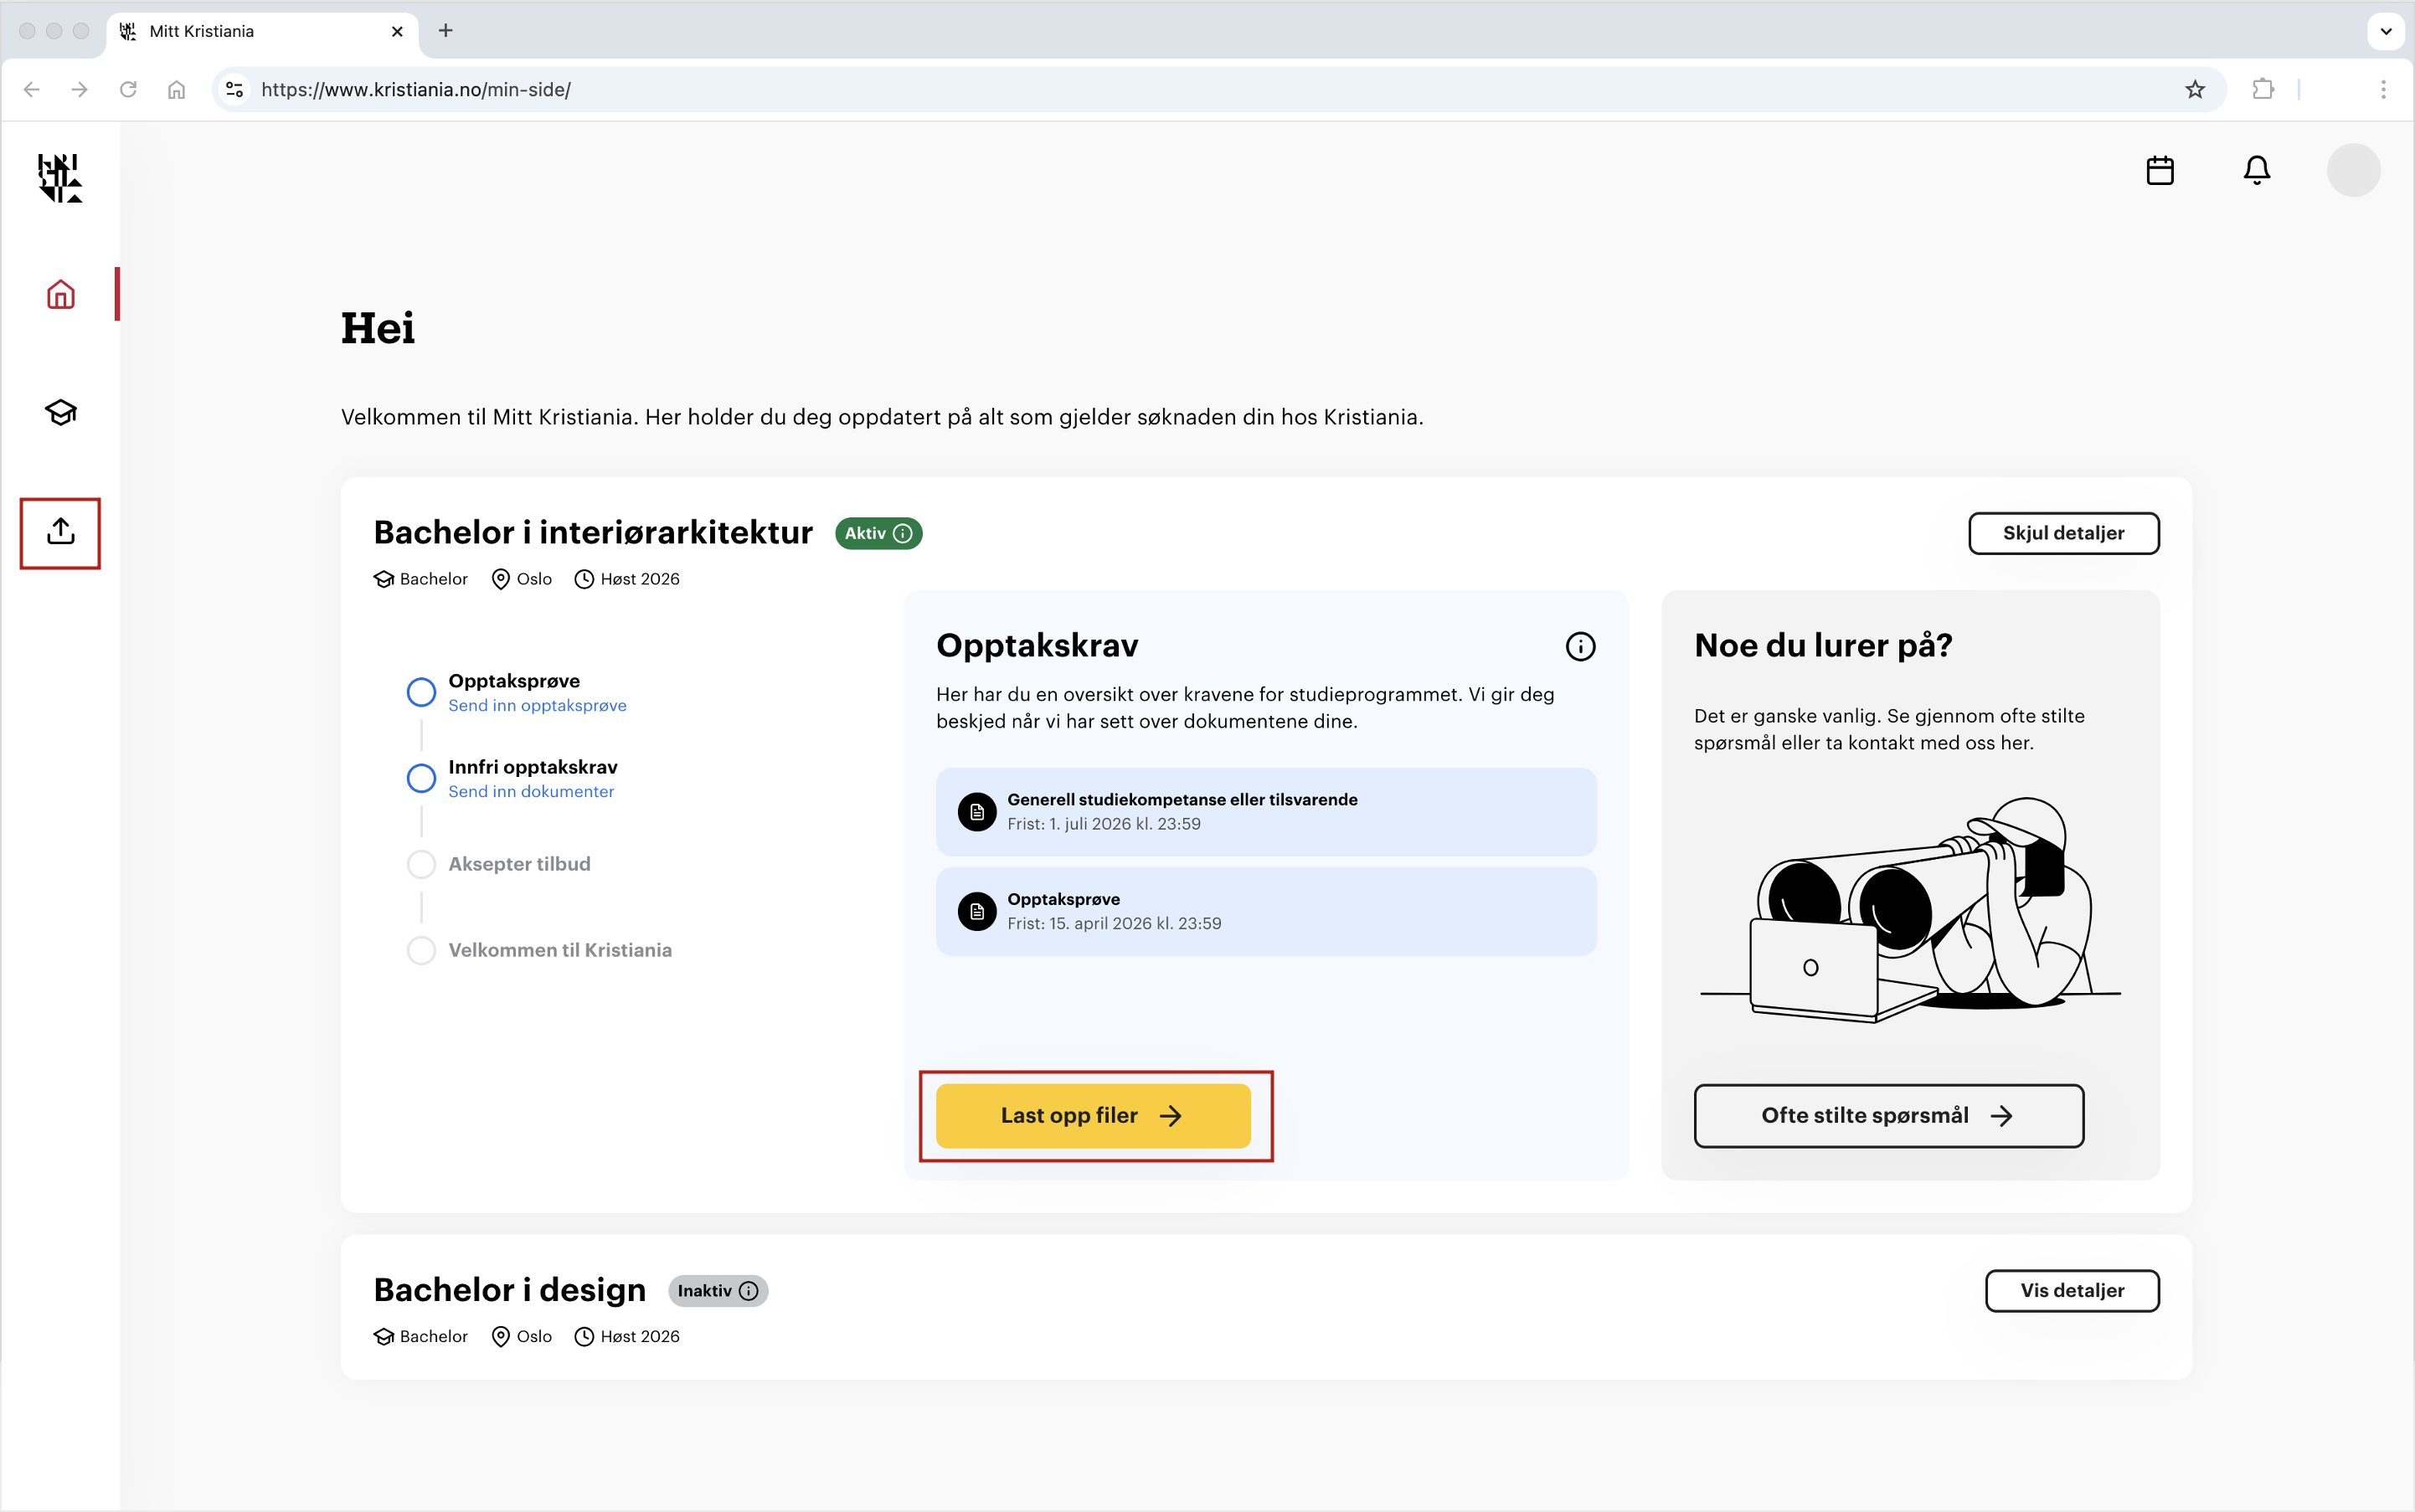
Task: Select the Innfri opptakskrav step circle
Action: click(421, 778)
